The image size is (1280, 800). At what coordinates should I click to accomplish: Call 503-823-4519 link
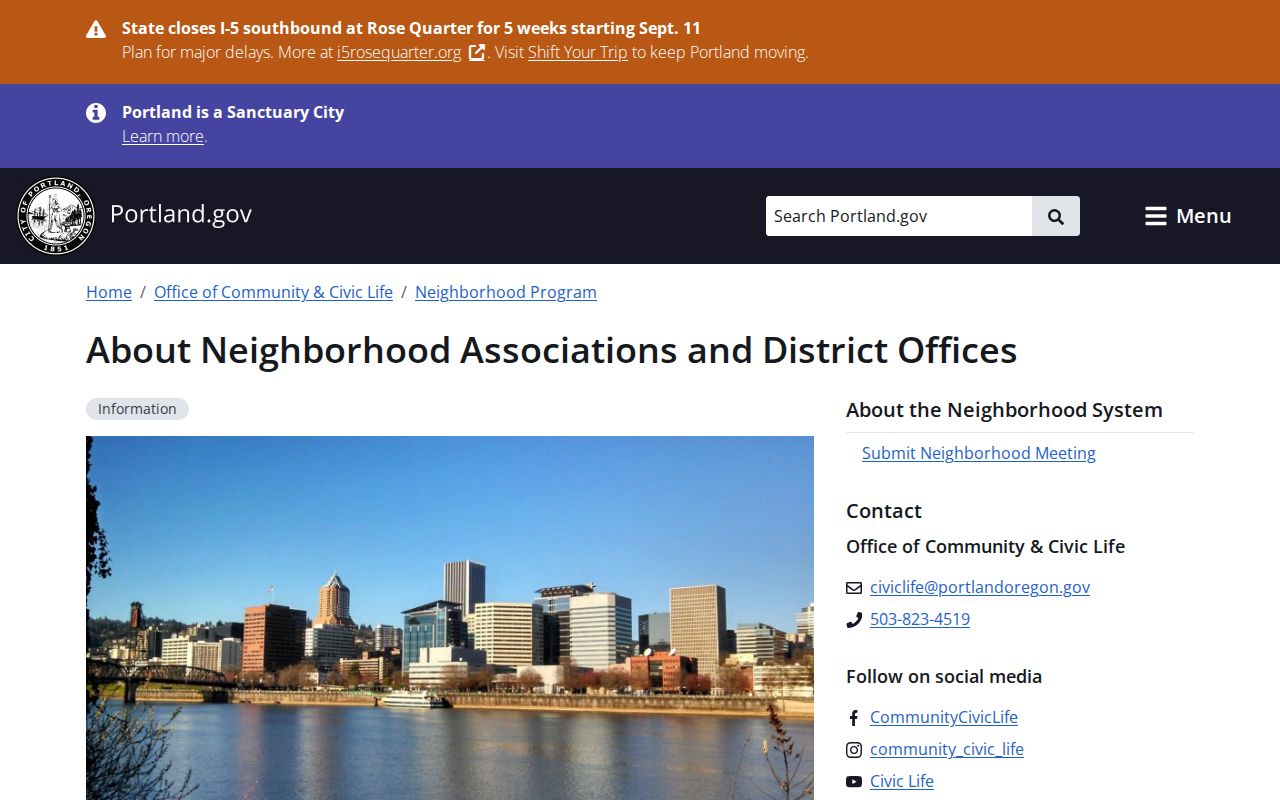tap(920, 619)
